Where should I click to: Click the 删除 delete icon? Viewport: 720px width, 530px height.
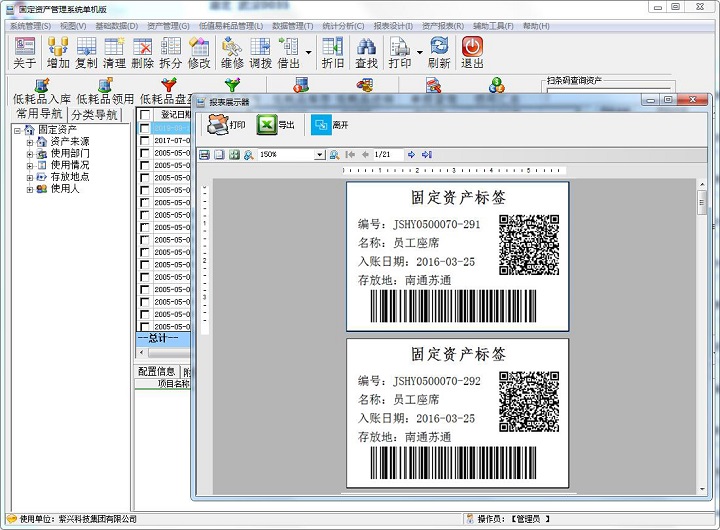coord(142,53)
